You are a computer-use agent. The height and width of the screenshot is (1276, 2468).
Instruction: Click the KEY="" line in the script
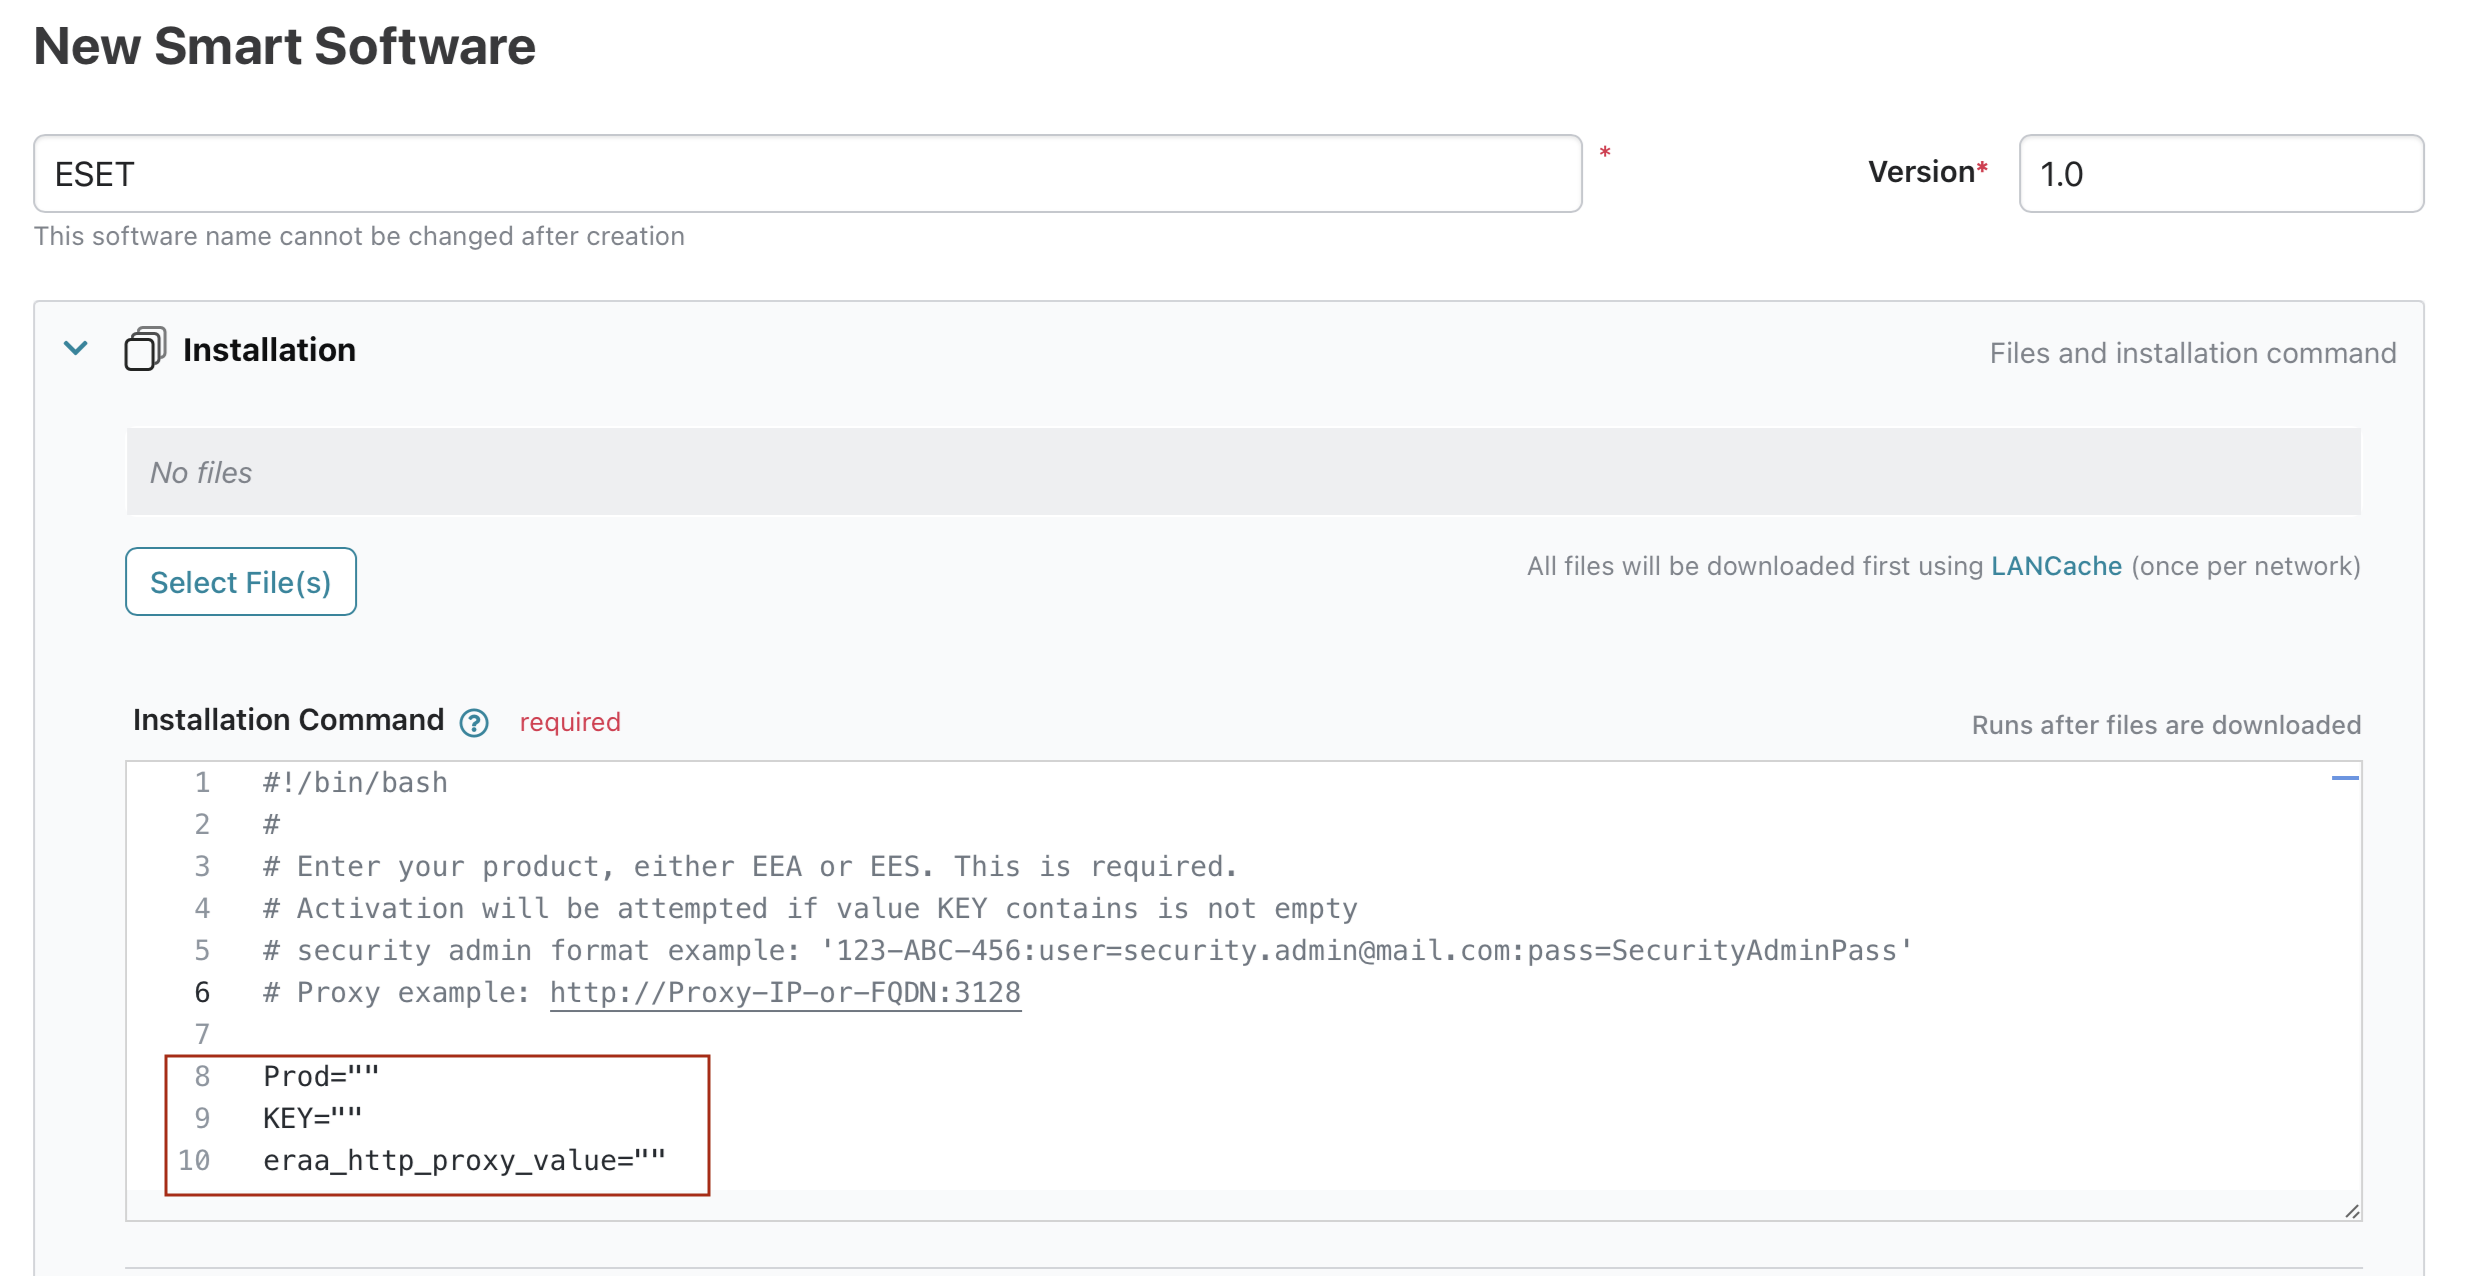click(312, 1118)
